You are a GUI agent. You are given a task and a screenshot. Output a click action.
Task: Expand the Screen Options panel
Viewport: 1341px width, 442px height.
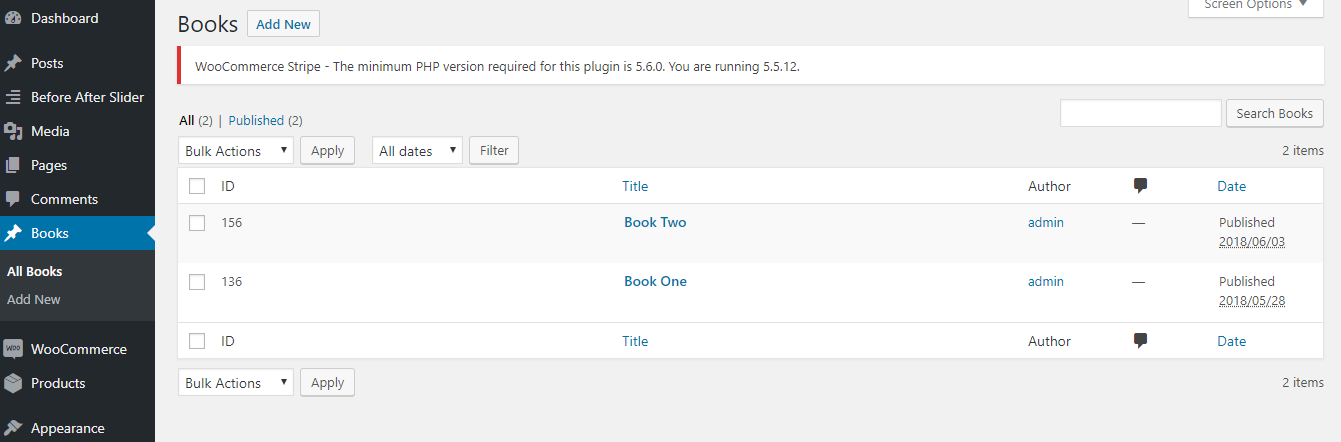[x=1255, y=6]
